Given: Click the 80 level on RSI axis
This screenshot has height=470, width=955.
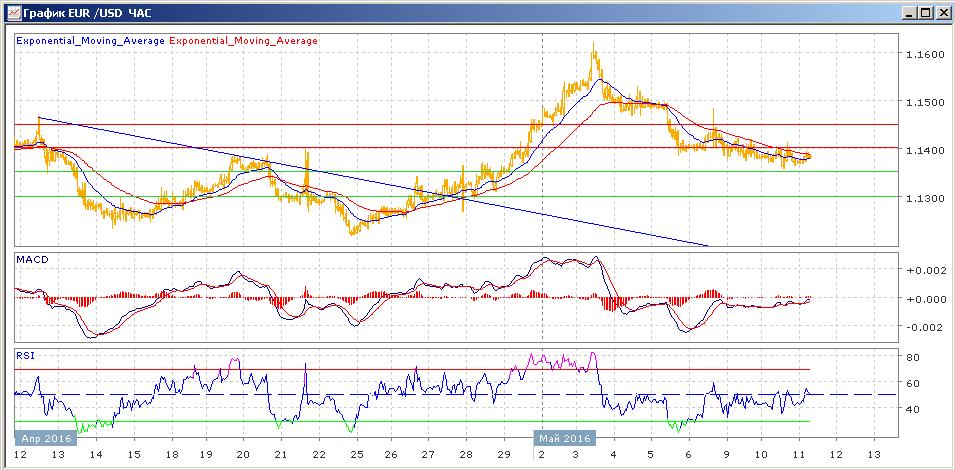Looking at the screenshot, I should coord(913,357).
